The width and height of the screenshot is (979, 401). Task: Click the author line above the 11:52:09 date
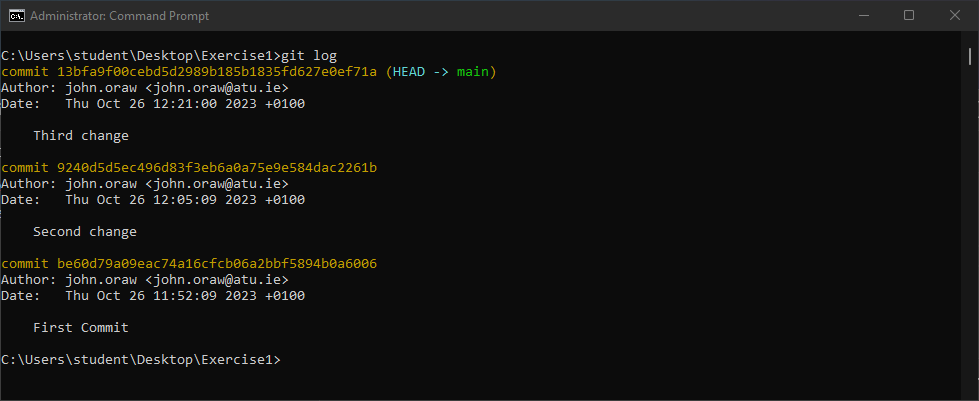tap(145, 280)
